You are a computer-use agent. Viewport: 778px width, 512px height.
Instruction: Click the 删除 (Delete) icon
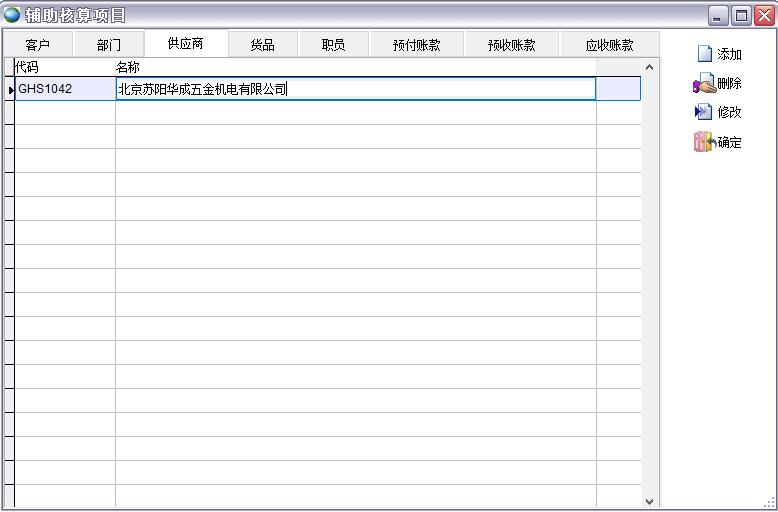pos(704,84)
